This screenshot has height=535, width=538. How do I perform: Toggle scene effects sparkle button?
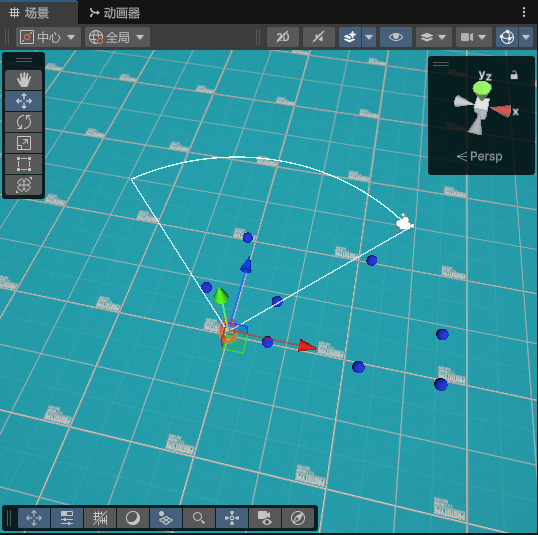tap(350, 37)
